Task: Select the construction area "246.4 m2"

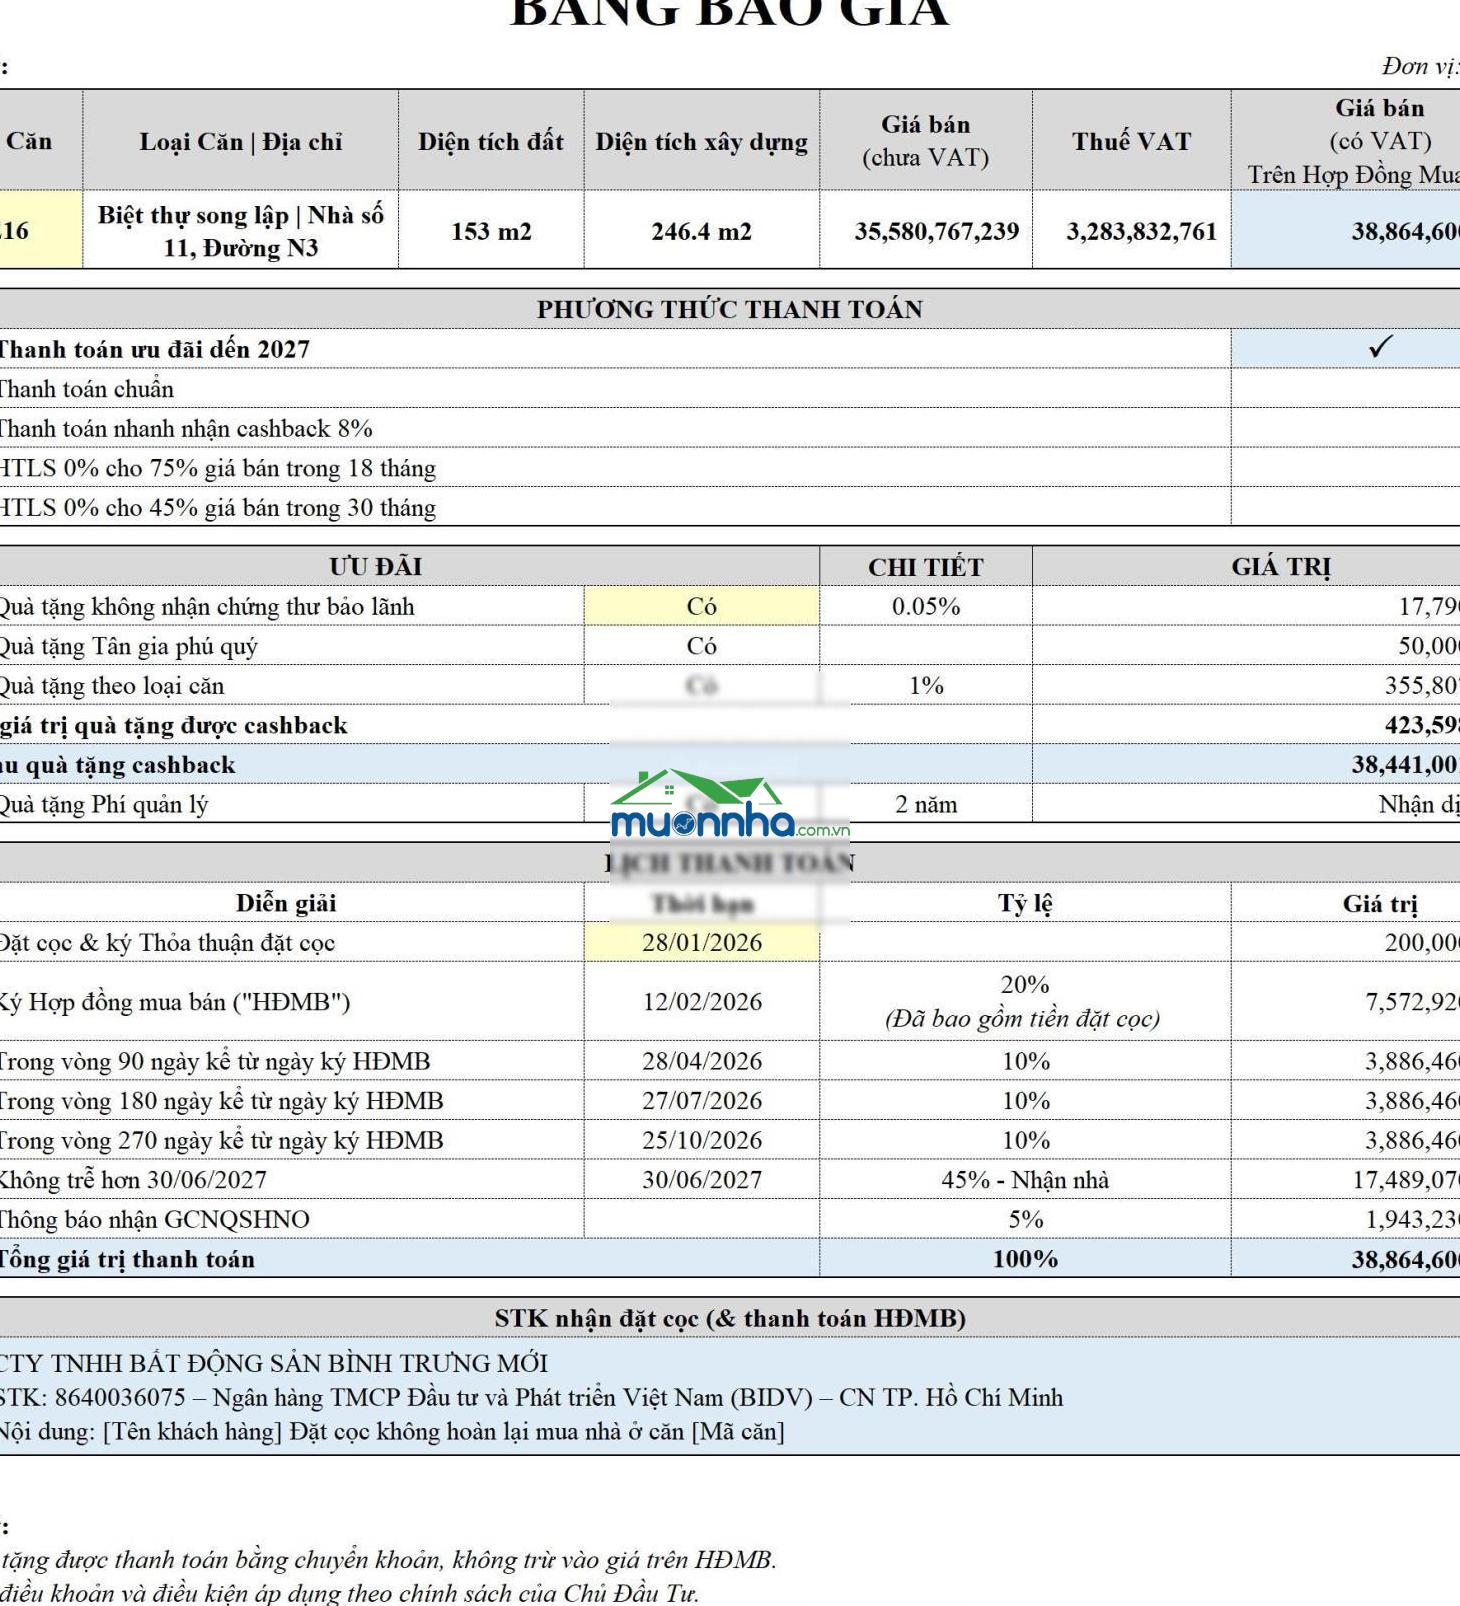Action: point(702,231)
